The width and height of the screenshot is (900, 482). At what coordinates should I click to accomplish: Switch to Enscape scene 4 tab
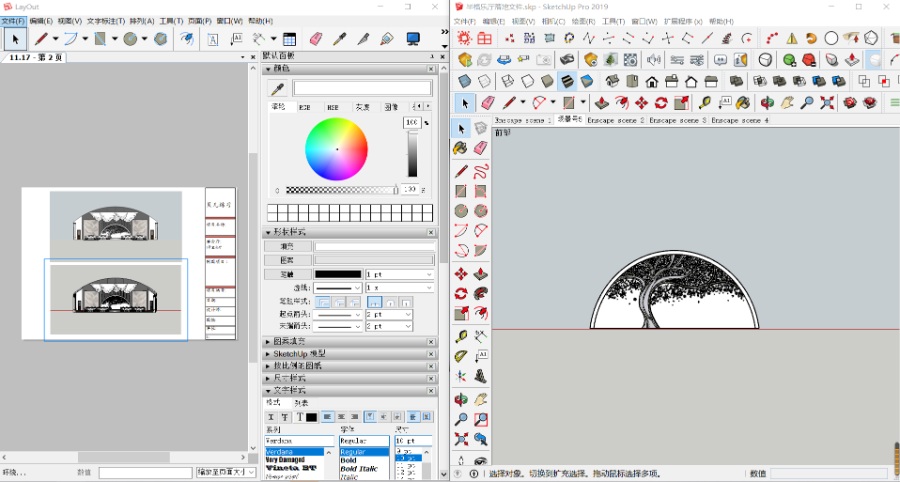pyautogui.click(x=739, y=120)
